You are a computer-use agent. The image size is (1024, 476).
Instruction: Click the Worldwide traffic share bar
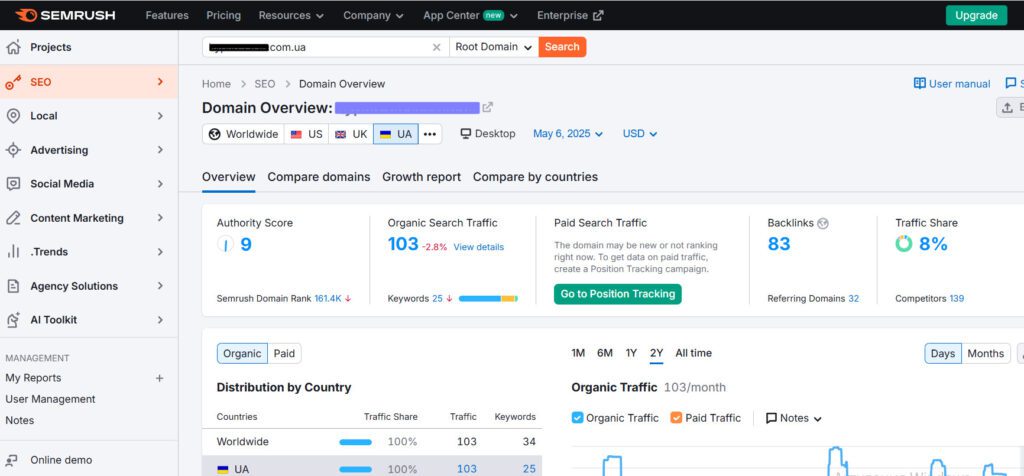click(355, 442)
